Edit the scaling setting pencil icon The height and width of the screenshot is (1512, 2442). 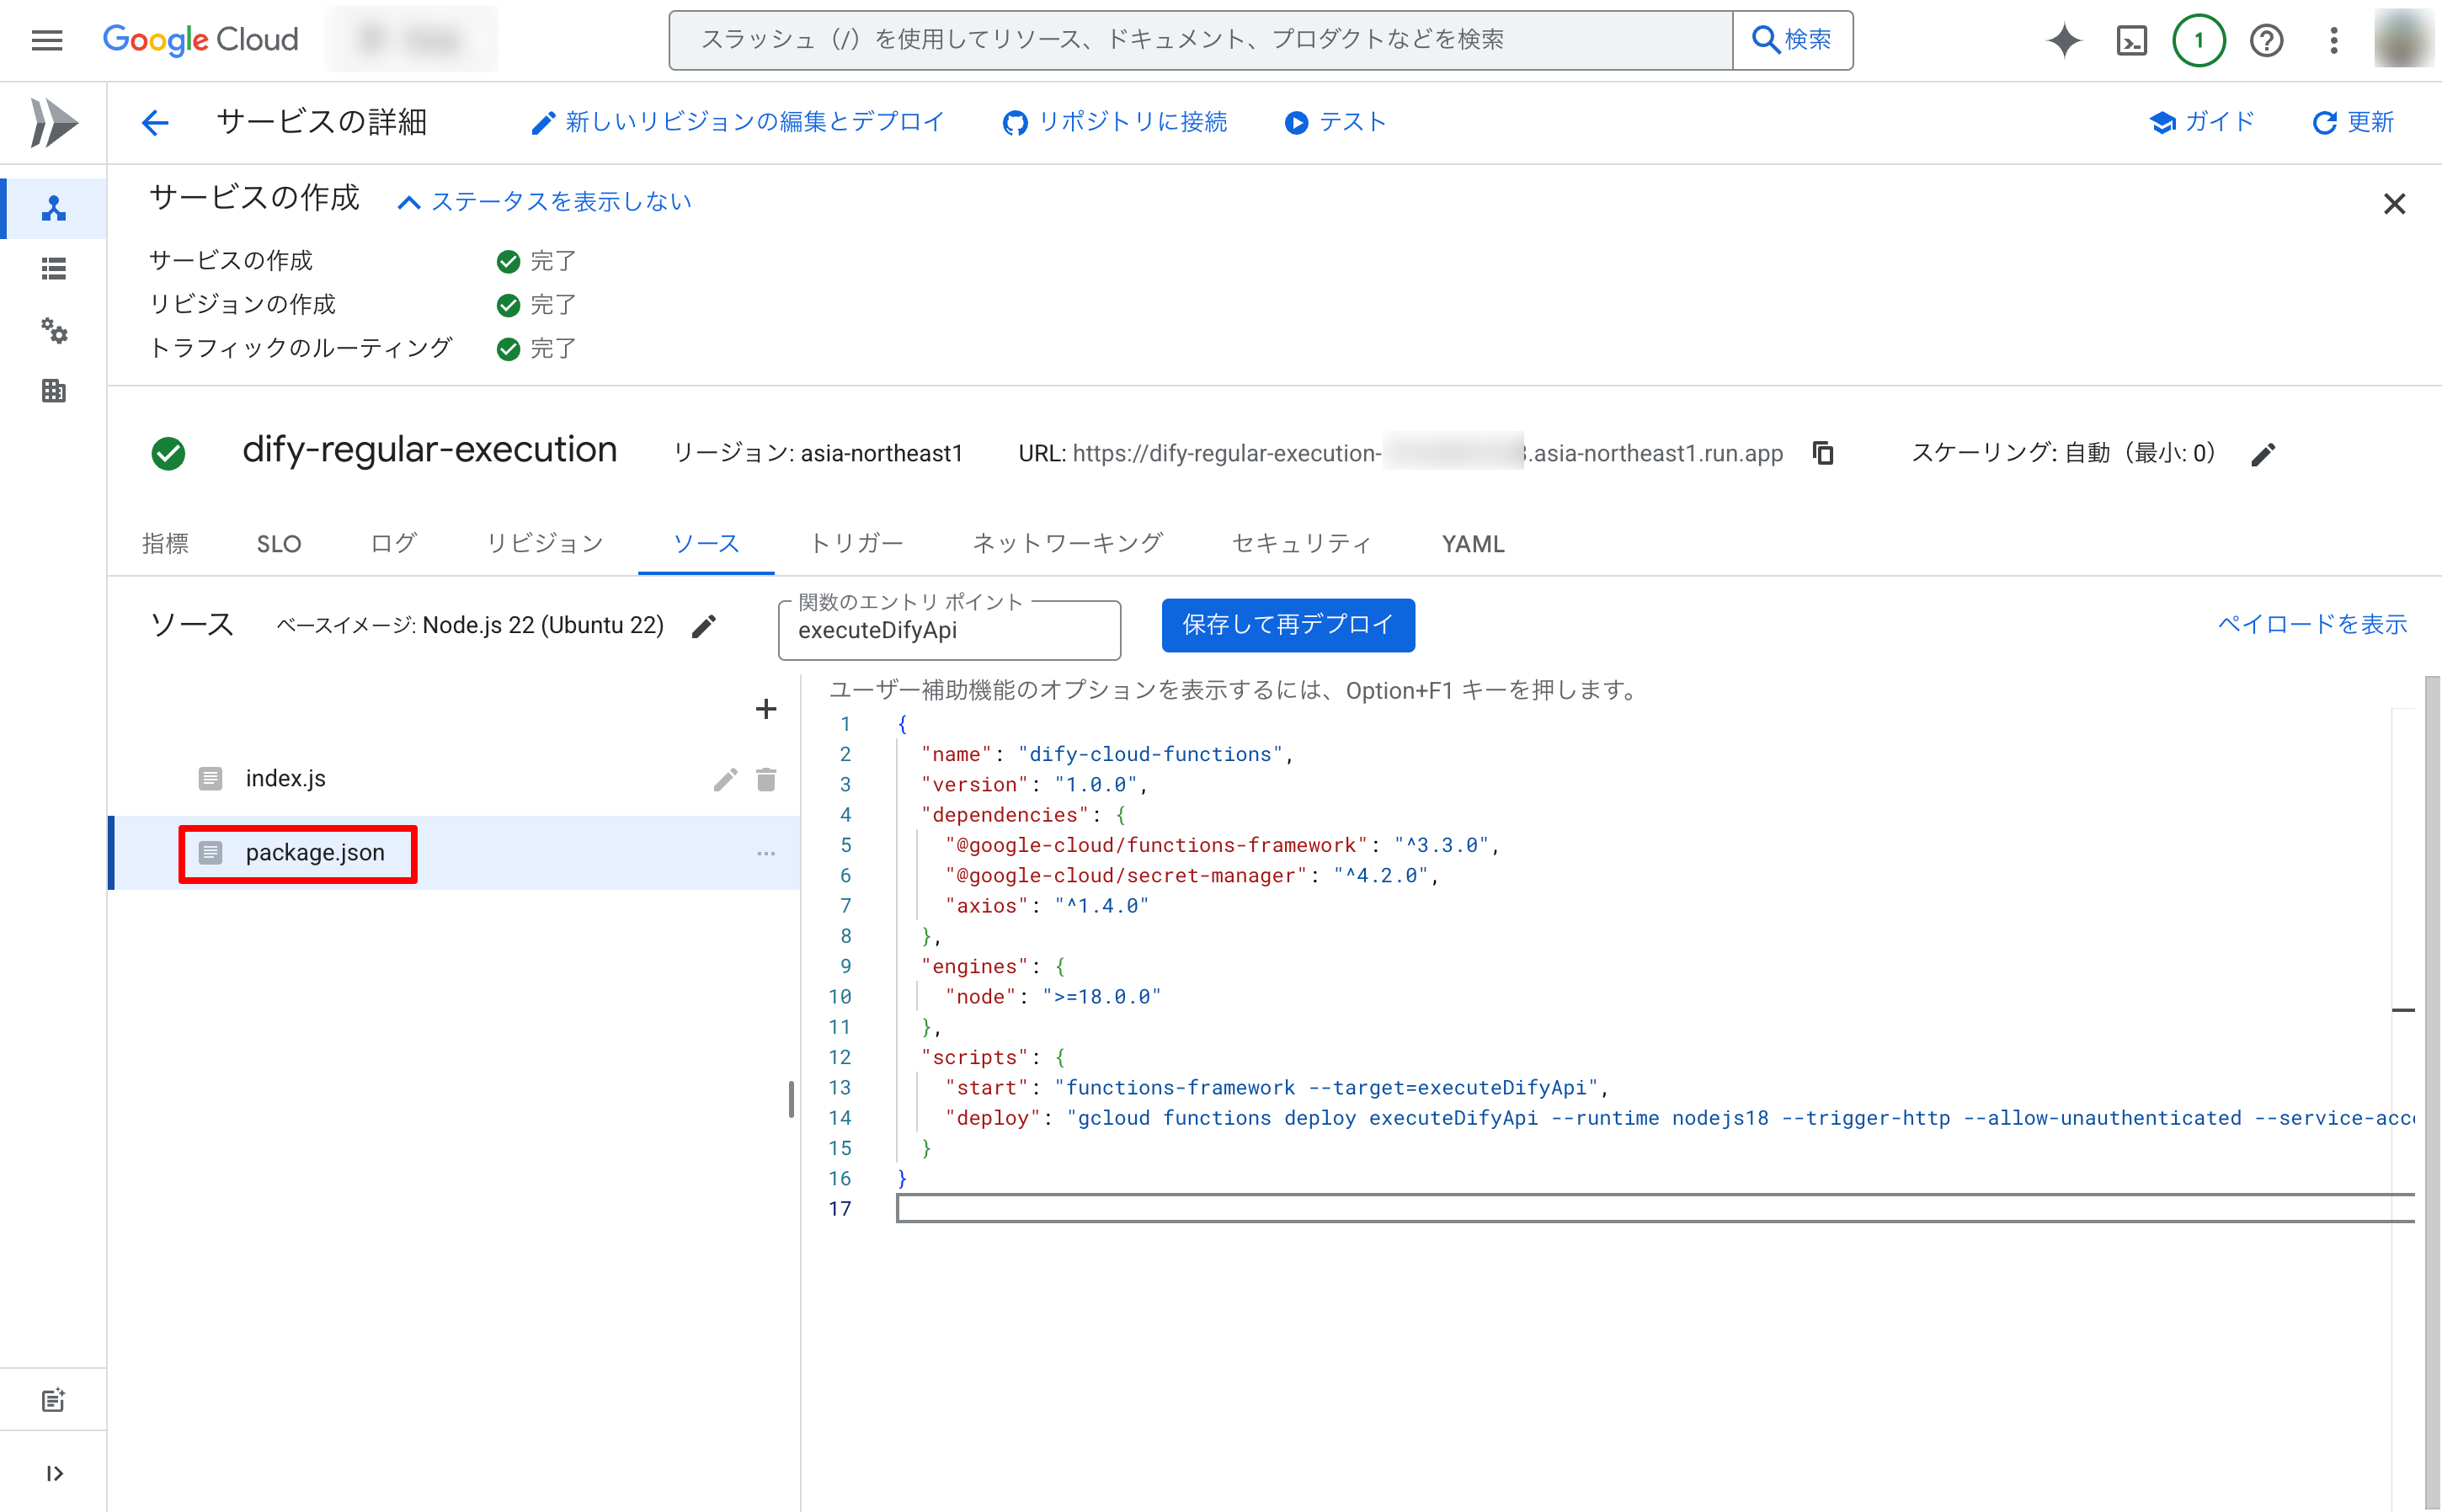point(2263,455)
